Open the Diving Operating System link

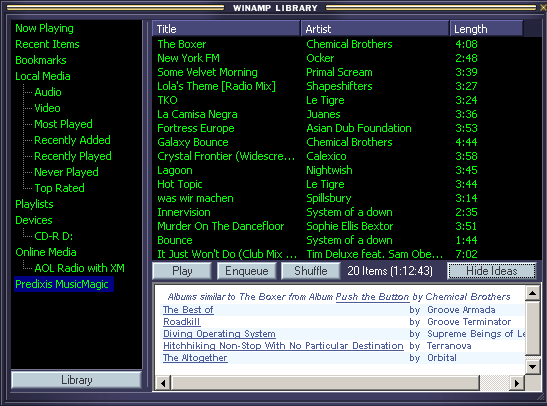219,334
